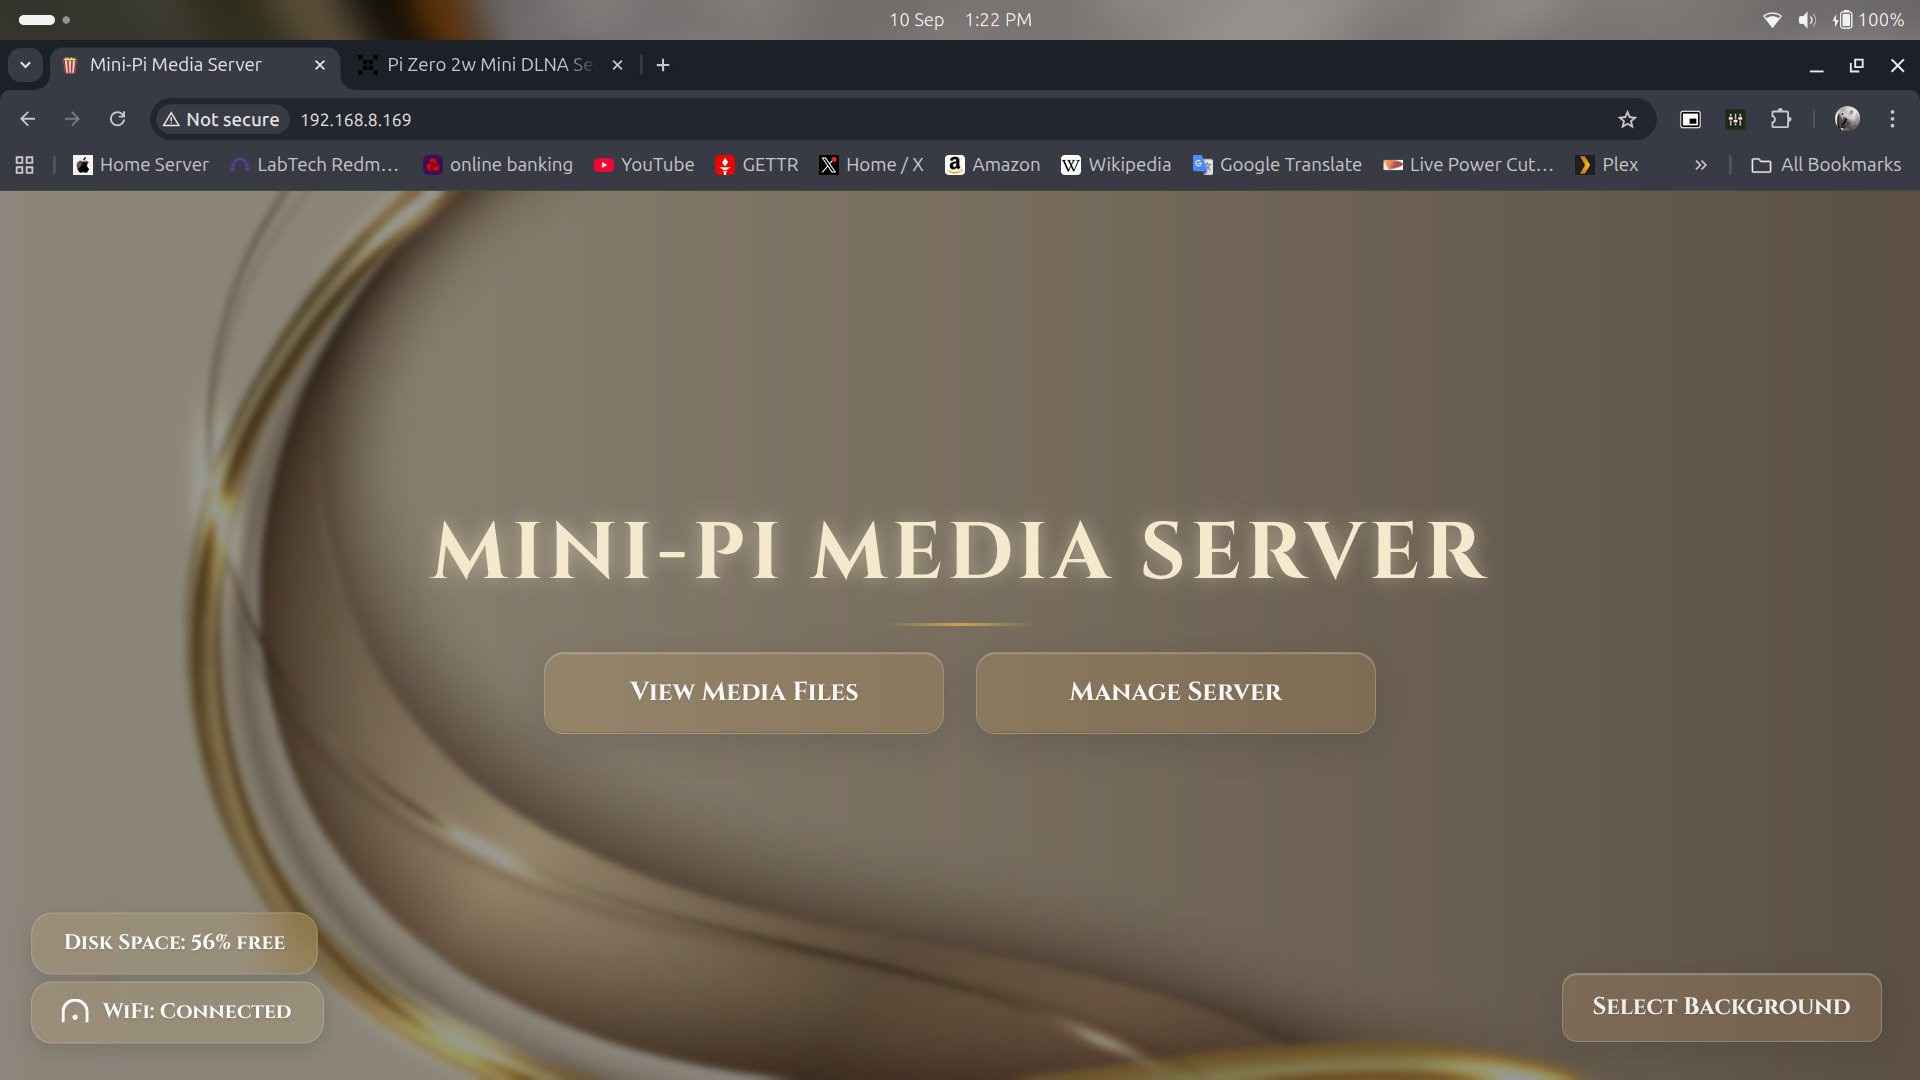
Task: Open the tab search dropdown chevron
Action: [x=25, y=65]
